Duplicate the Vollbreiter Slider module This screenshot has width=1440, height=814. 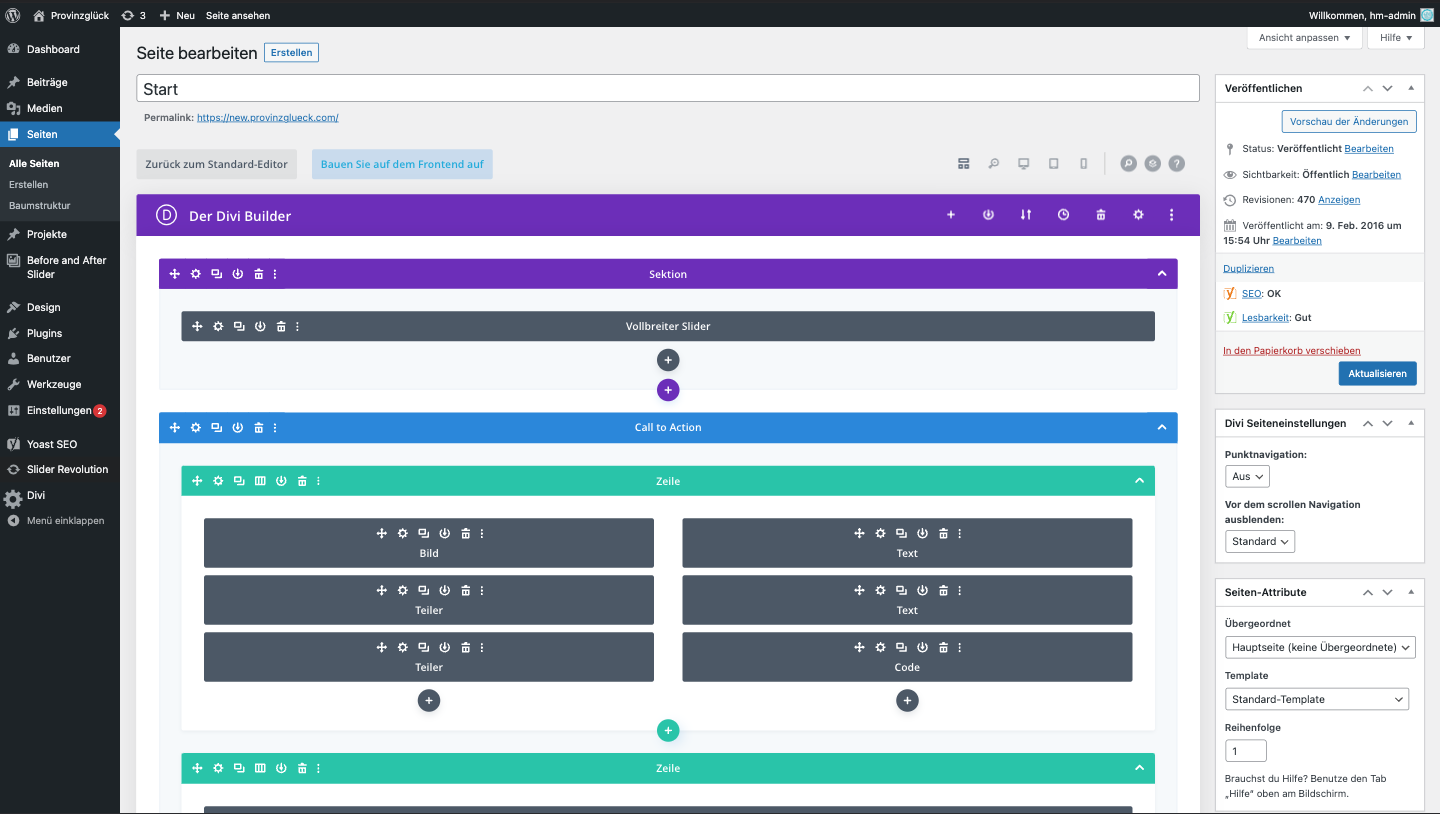point(239,326)
